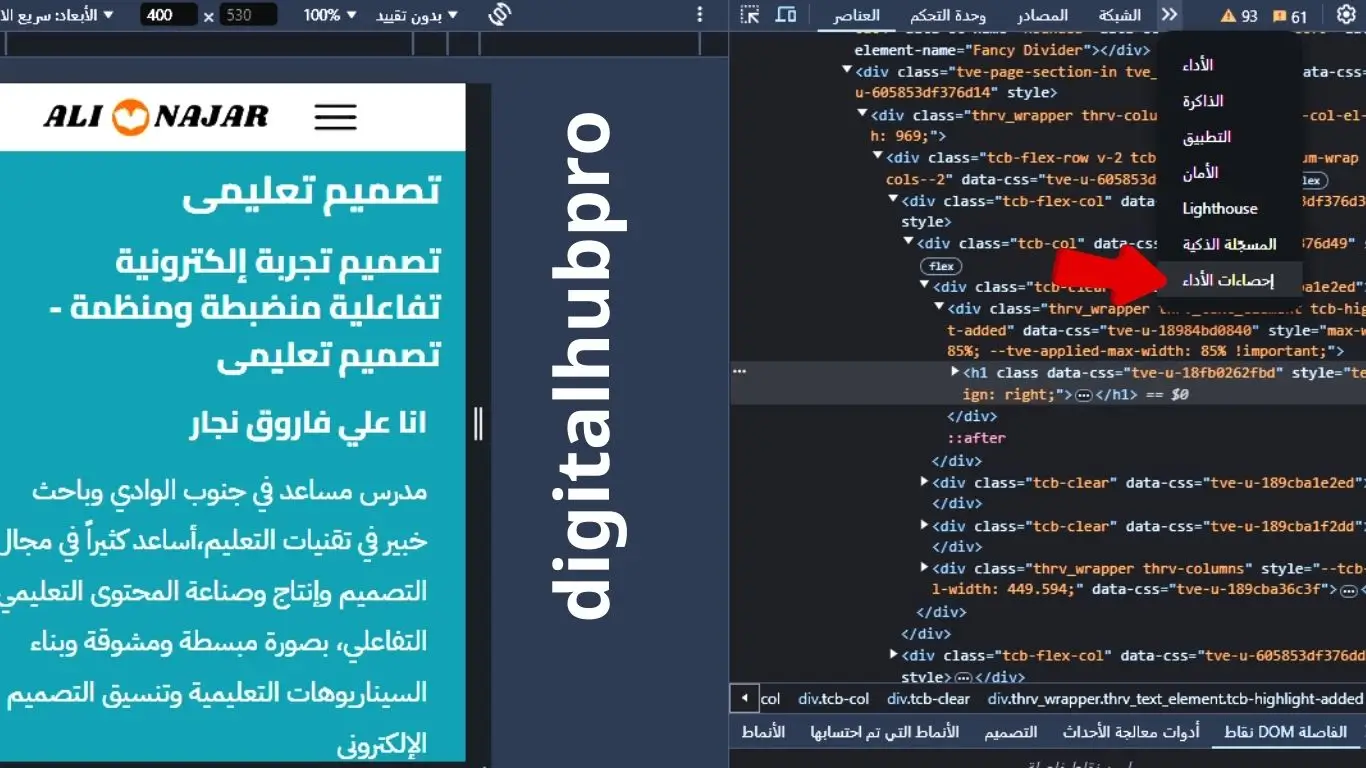Click the issues counter showing 61

tap(1289, 16)
